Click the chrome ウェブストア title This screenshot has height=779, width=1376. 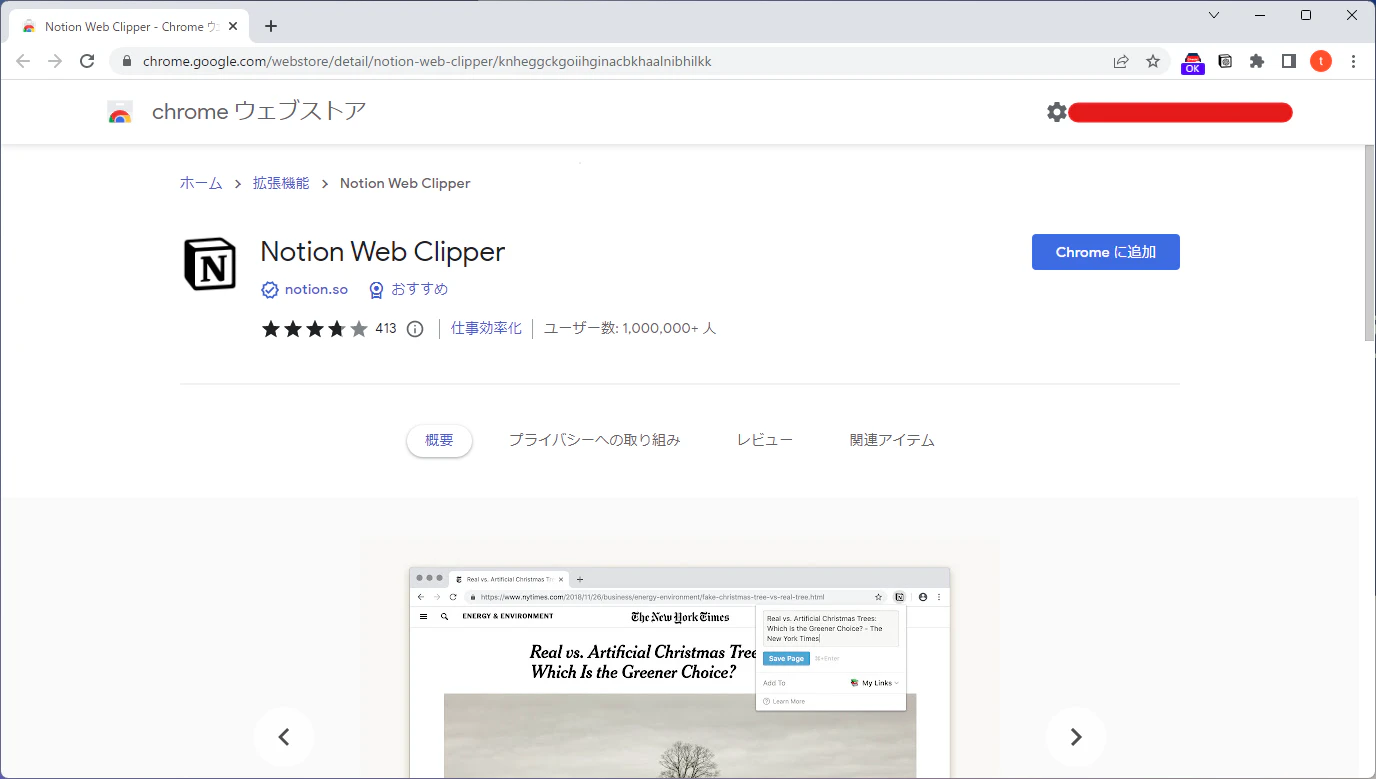pyautogui.click(x=259, y=112)
